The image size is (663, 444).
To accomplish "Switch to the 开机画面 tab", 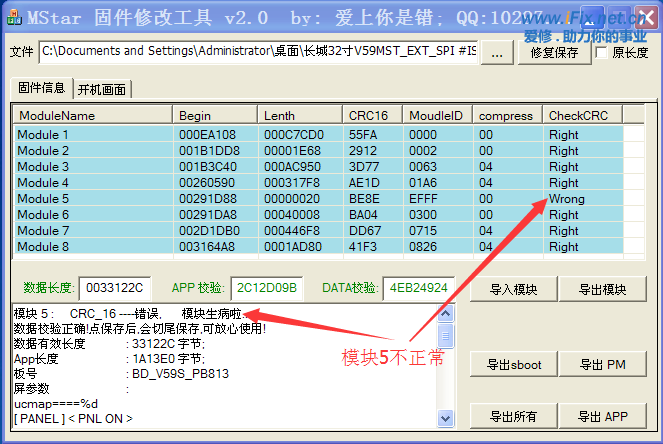I will tap(102, 89).
